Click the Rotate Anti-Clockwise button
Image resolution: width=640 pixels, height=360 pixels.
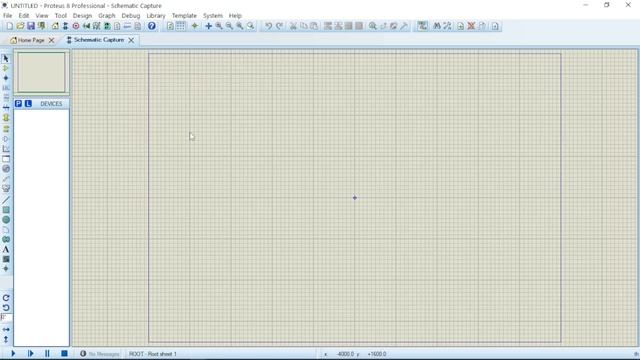click(6, 308)
